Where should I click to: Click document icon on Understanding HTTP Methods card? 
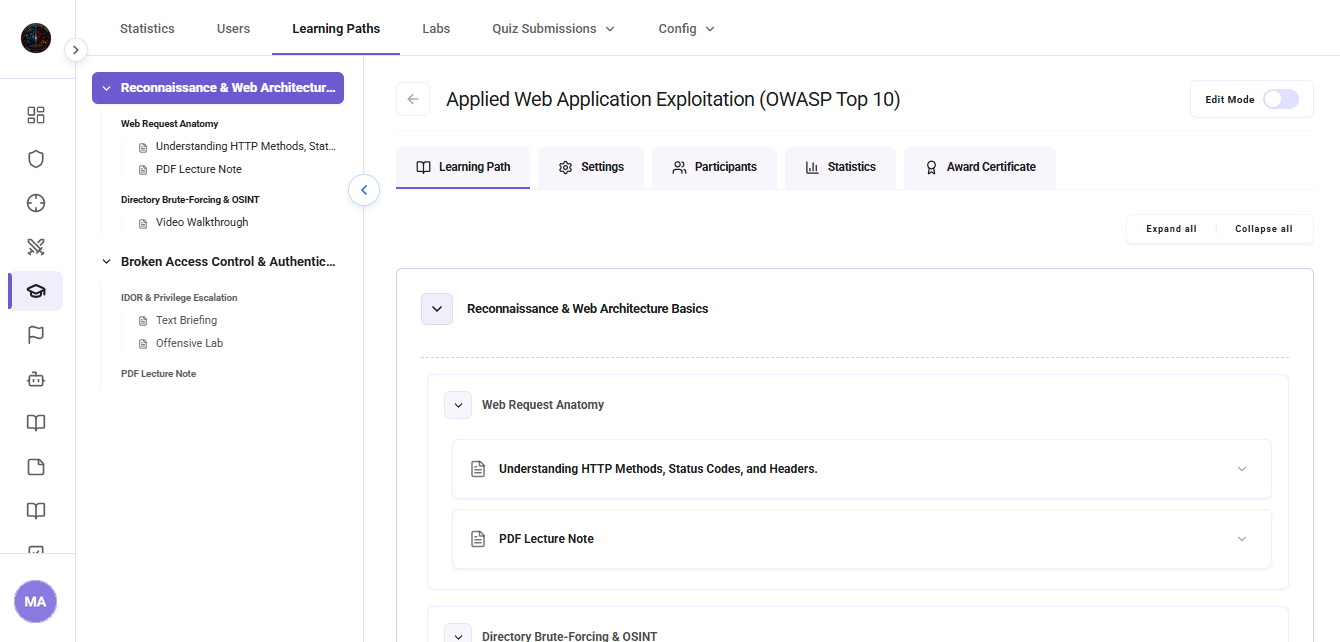click(x=478, y=469)
